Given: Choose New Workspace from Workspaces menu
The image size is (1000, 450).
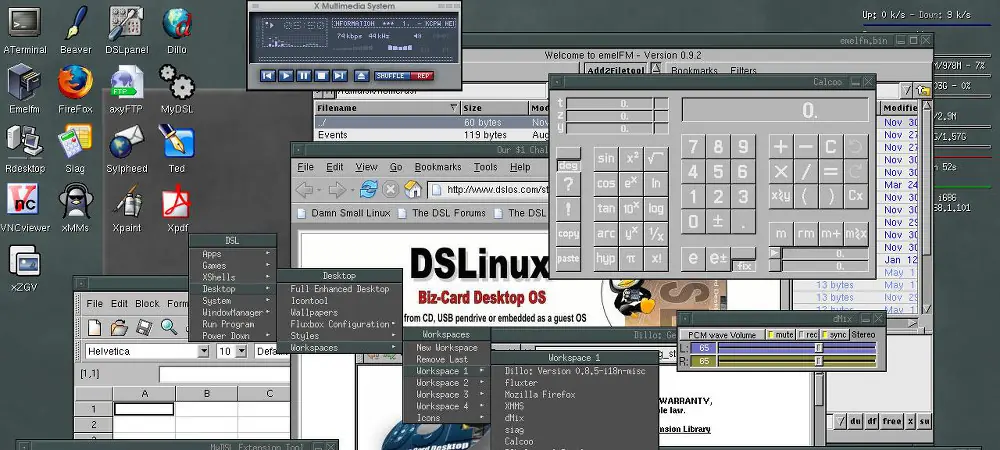Looking at the screenshot, I should tap(446, 347).
